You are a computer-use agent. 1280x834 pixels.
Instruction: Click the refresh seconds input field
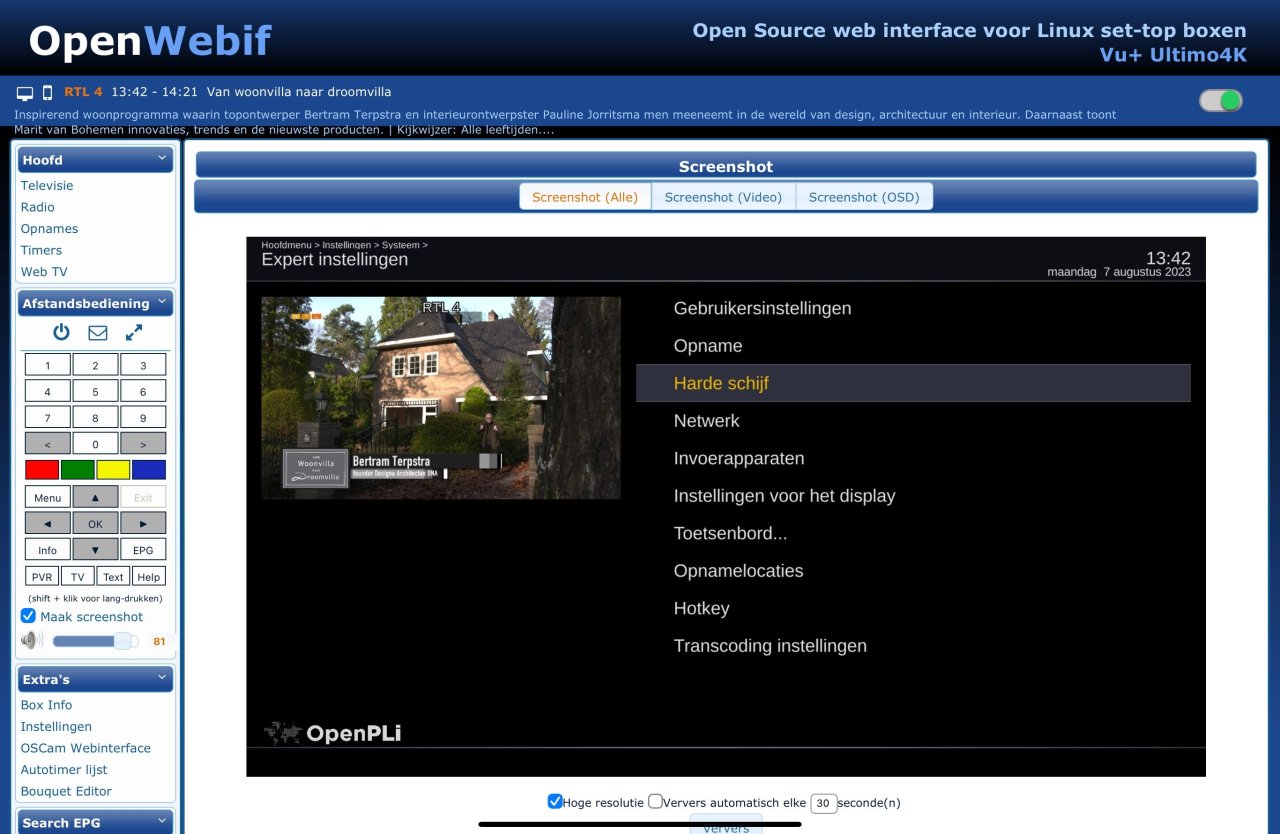pos(823,803)
